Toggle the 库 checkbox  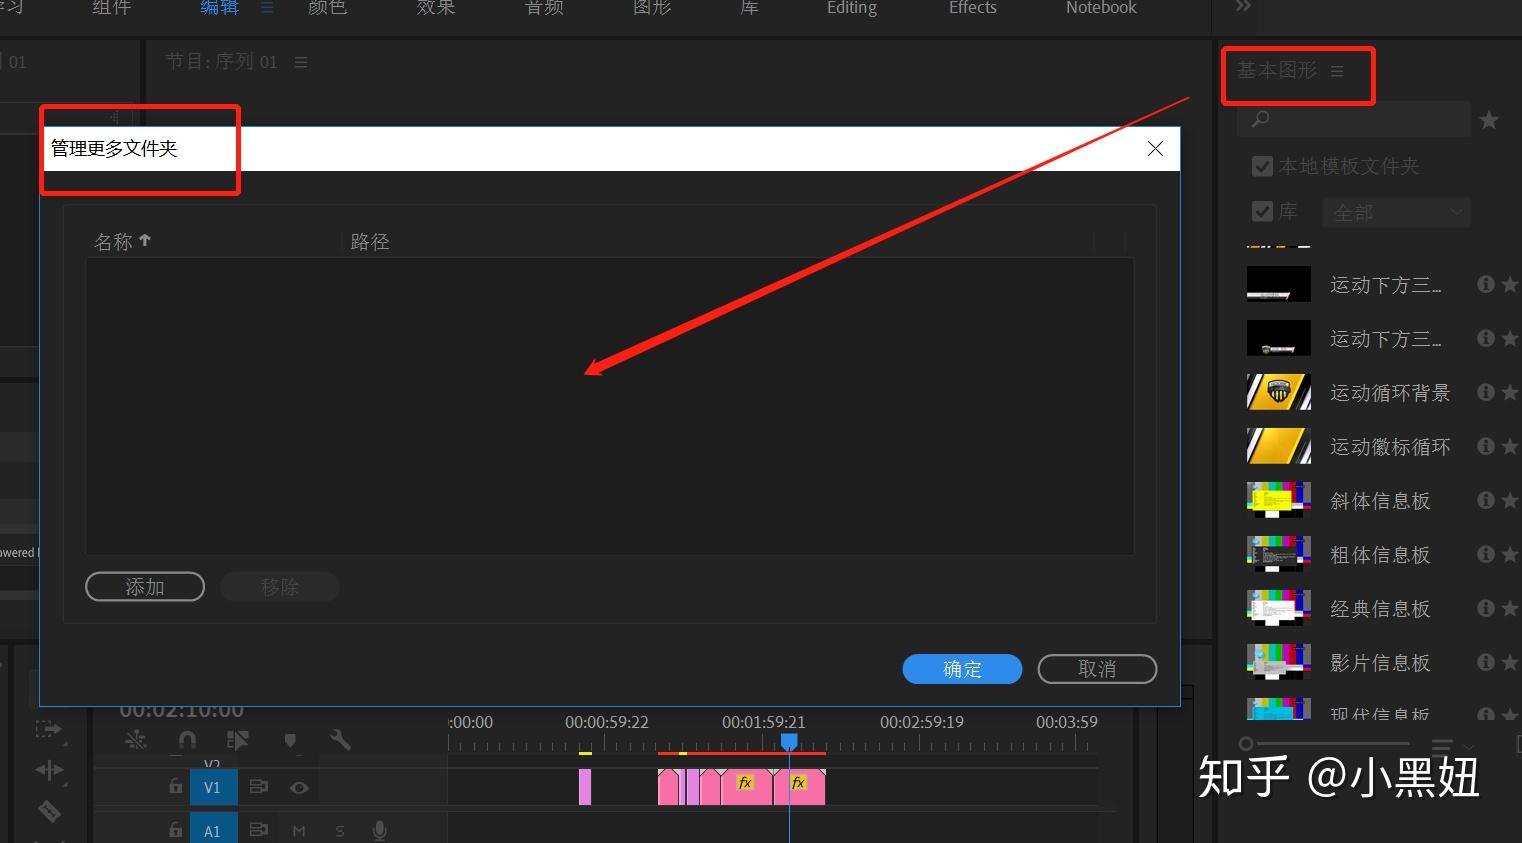click(1262, 212)
